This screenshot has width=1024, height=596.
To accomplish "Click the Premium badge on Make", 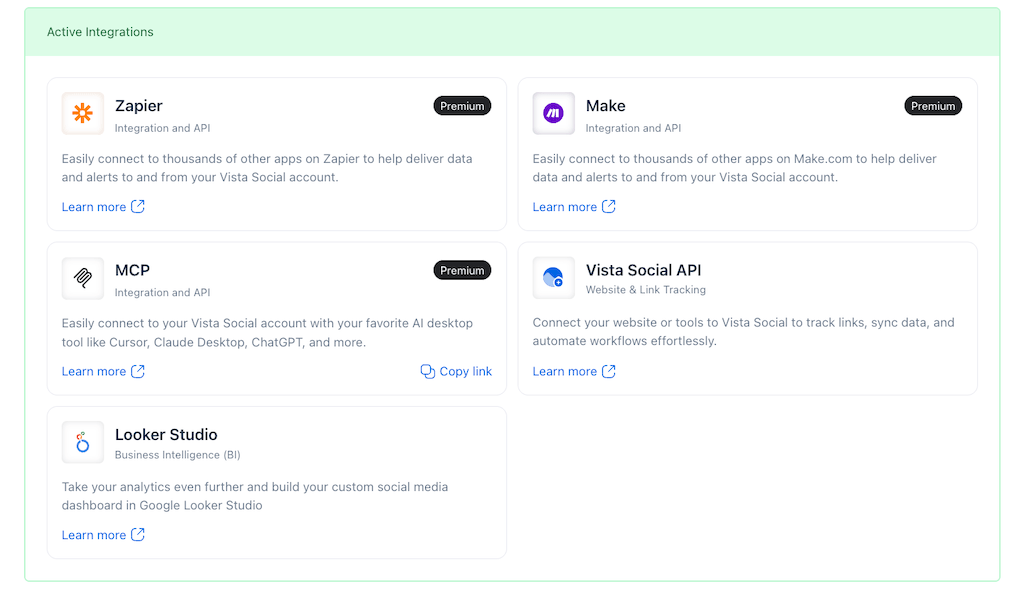I will (x=933, y=106).
